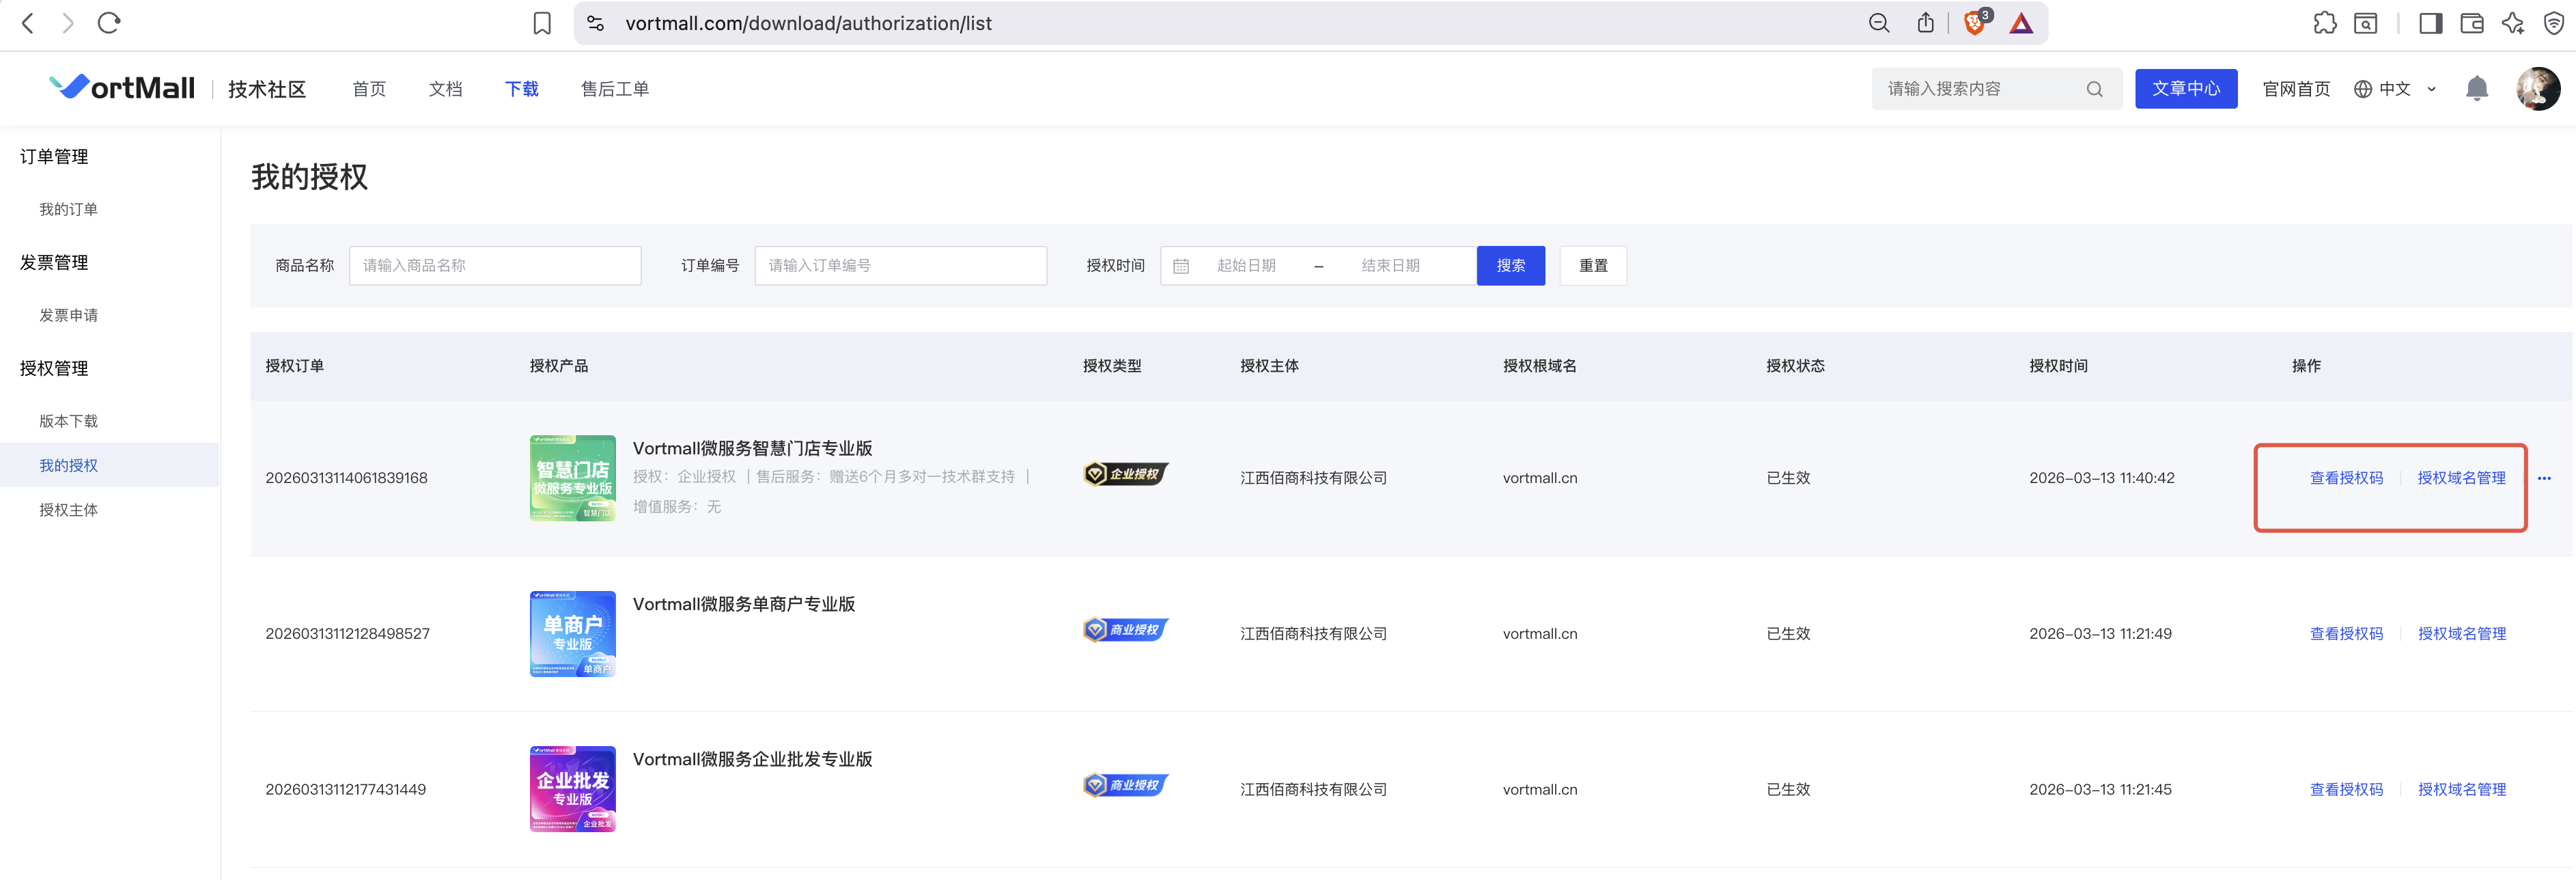This screenshot has height=880, width=2576.
Task: Click the browser bookmark icon
Action: (x=542, y=23)
